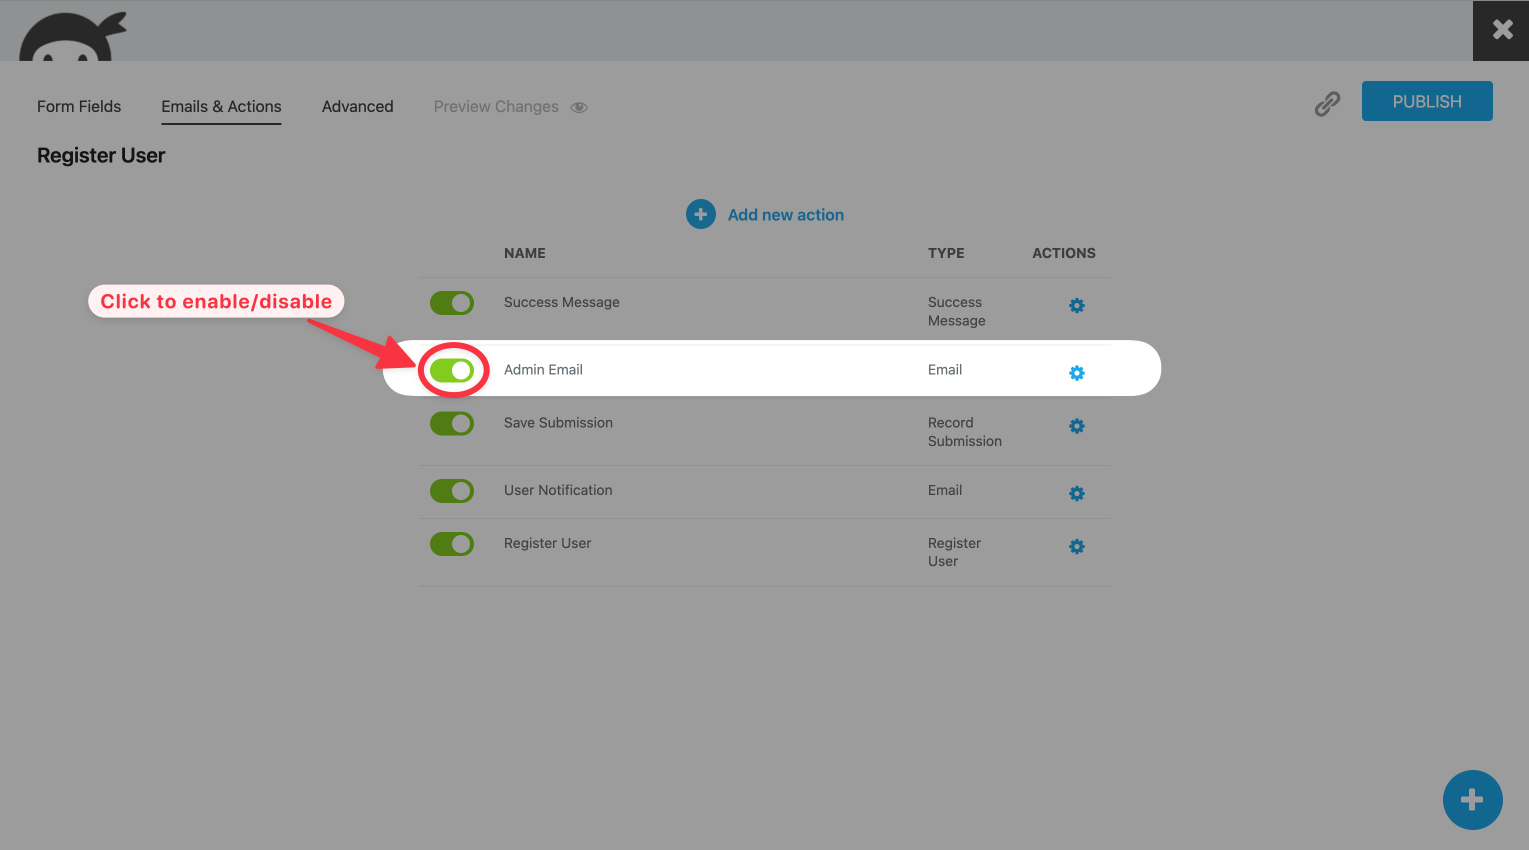
Task: Toggle the Success Message action off
Action: point(452,303)
